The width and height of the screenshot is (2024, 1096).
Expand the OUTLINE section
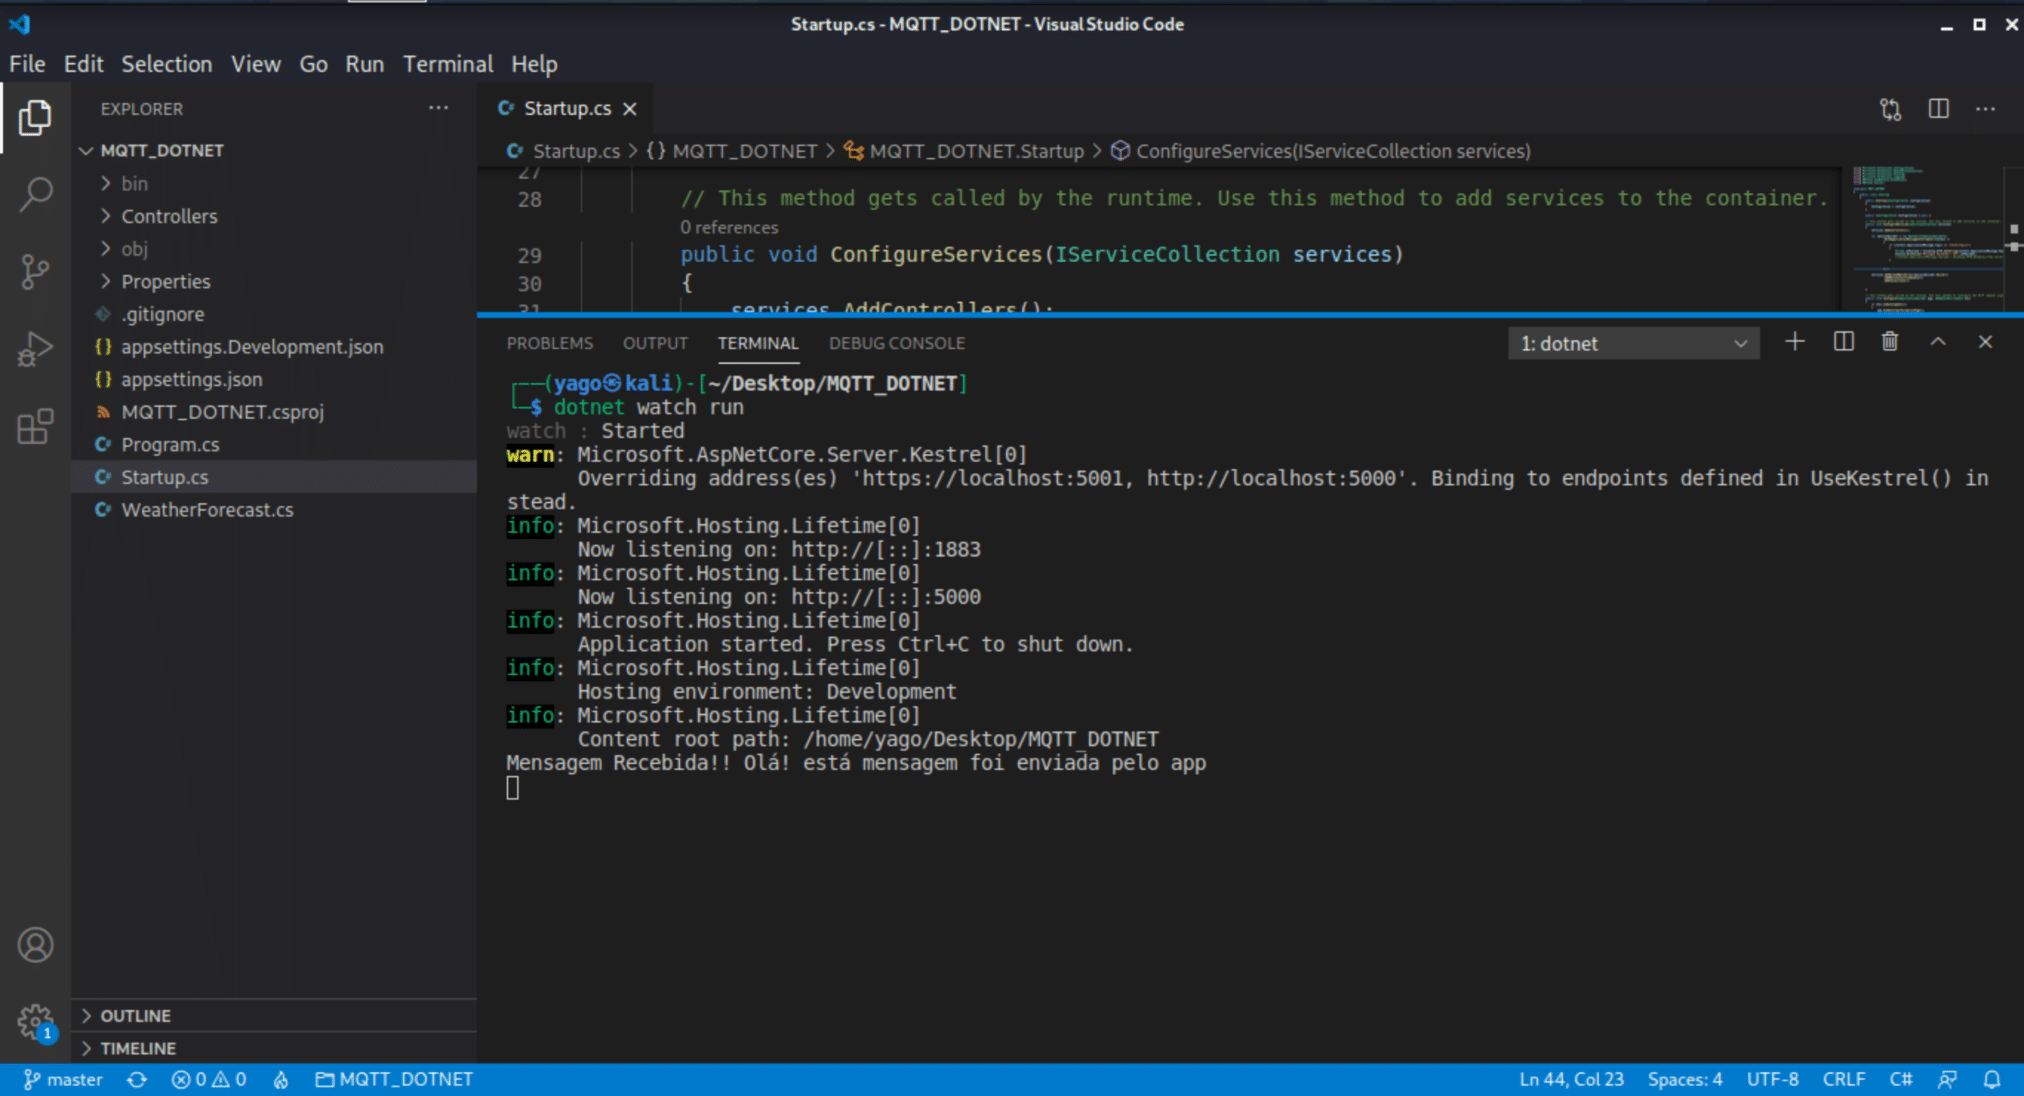(135, 1015)
